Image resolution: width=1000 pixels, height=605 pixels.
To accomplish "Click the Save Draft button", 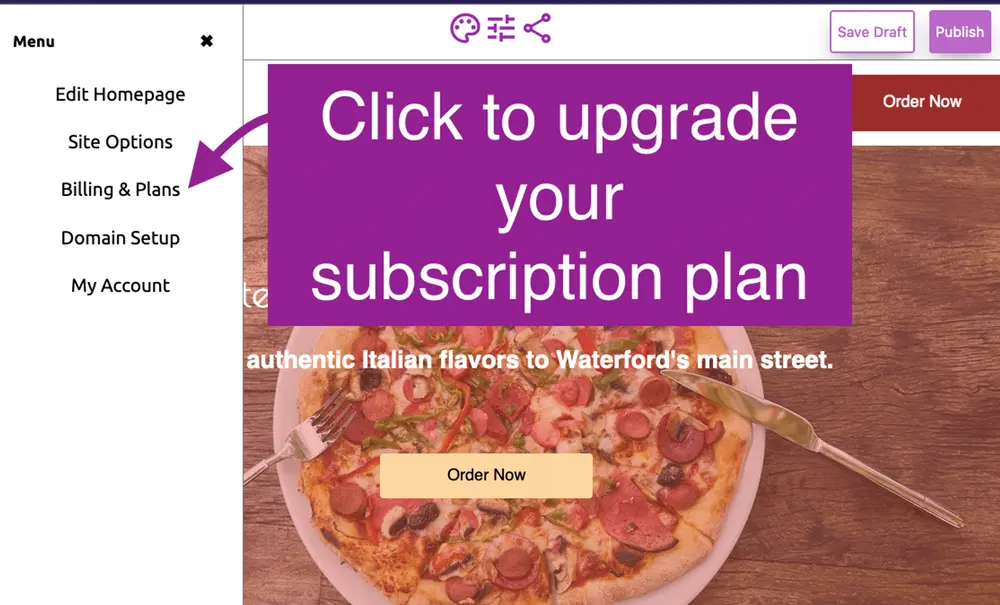I will pos(872,32).
